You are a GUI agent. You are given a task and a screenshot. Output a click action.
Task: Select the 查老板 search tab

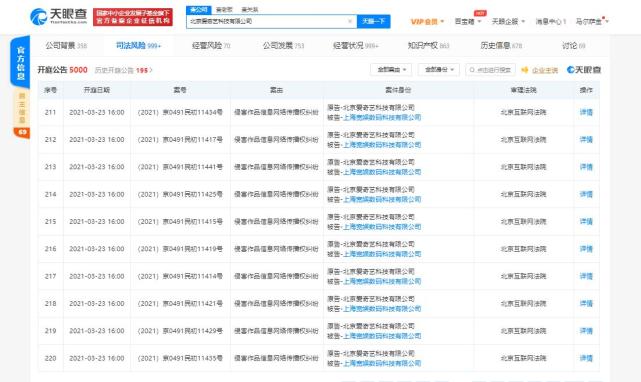(224, 9)
